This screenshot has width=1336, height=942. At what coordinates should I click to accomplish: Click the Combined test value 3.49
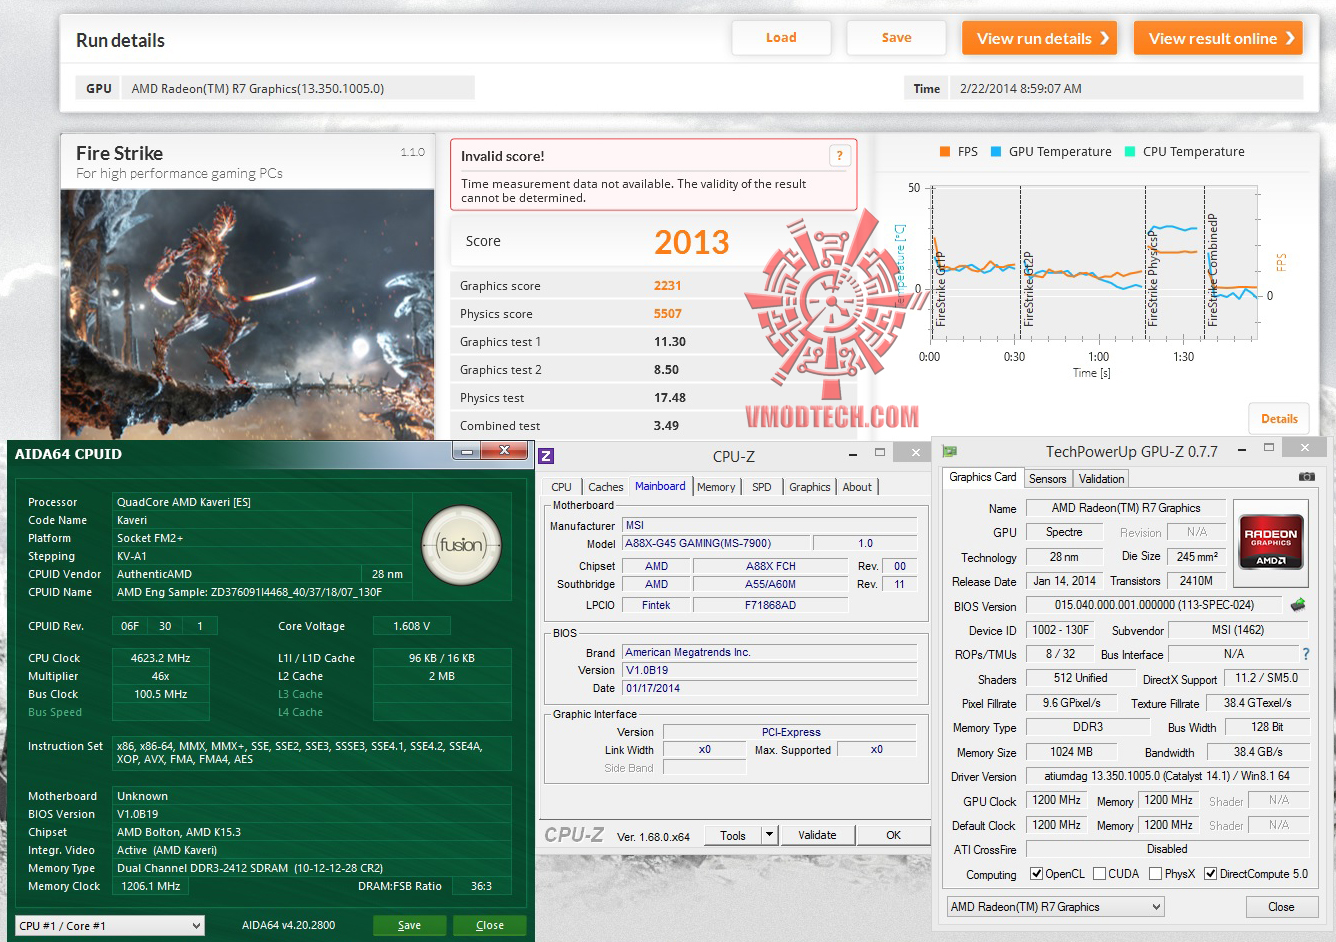coord(666,426)
